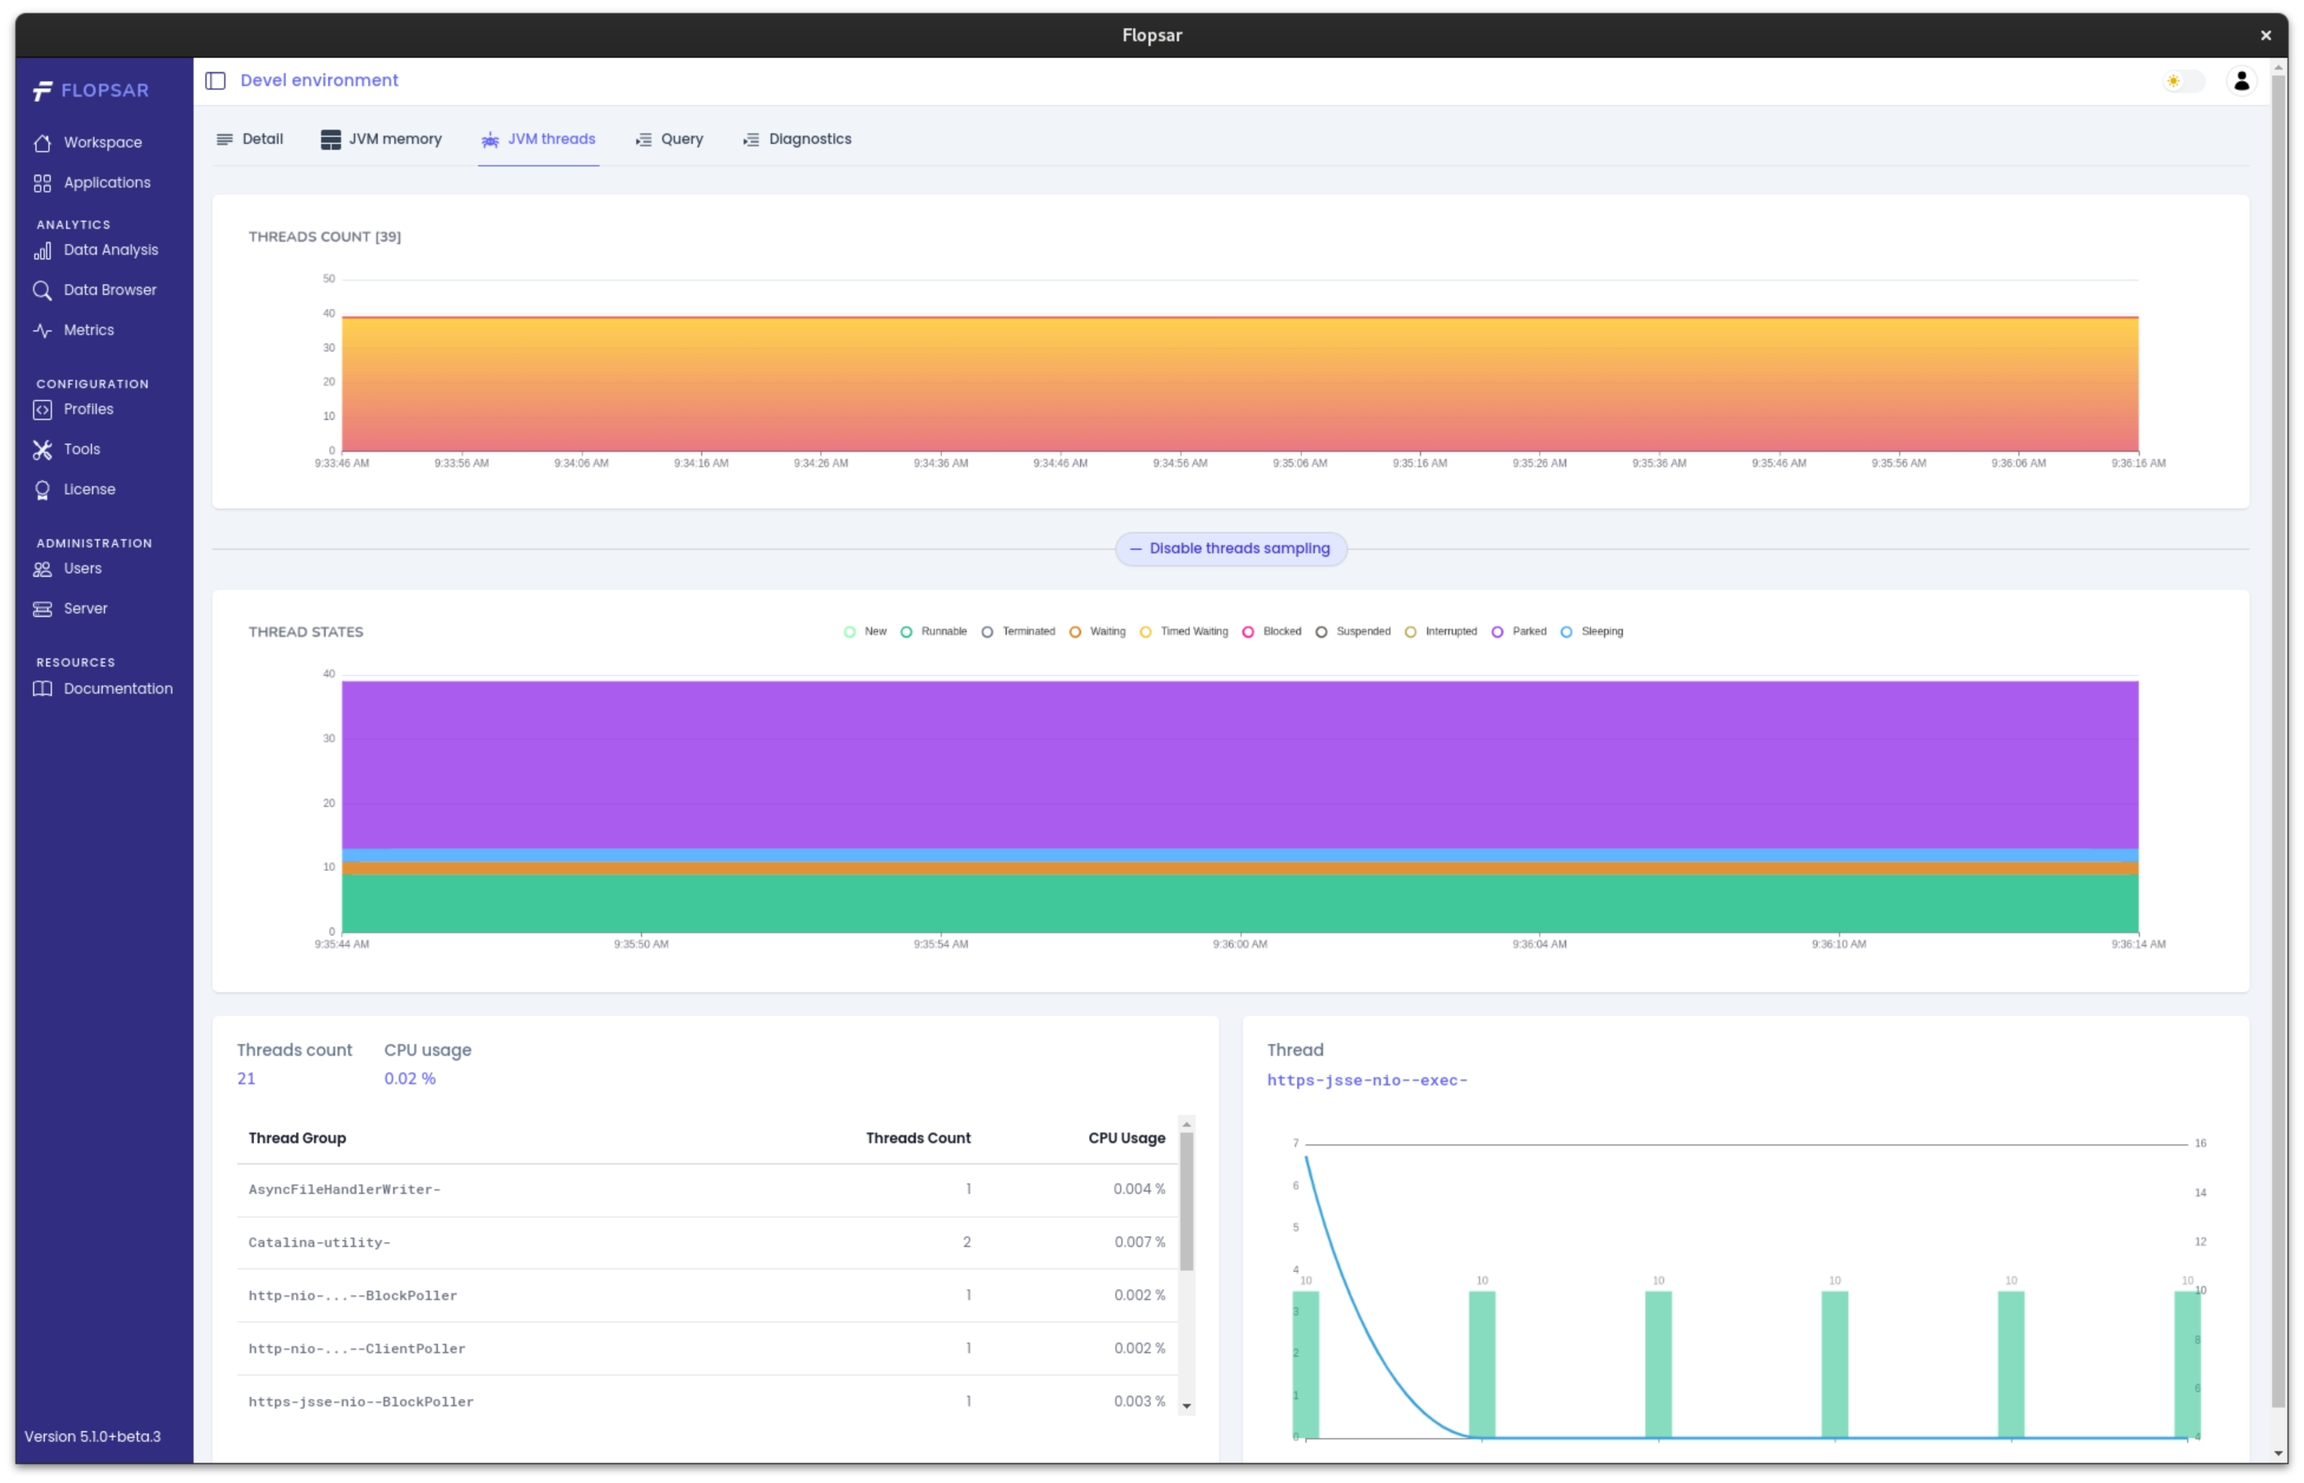The width and height of the screenshot is (2304, 1483).
Task: Open Tools via crossed-wrench icon
Action: tap(42, 449)
